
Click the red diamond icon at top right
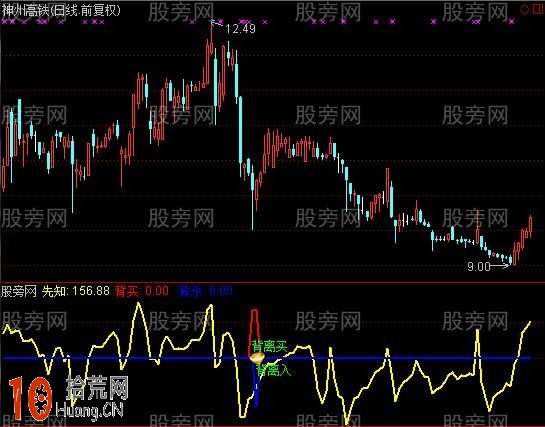(x=524, y=9)
